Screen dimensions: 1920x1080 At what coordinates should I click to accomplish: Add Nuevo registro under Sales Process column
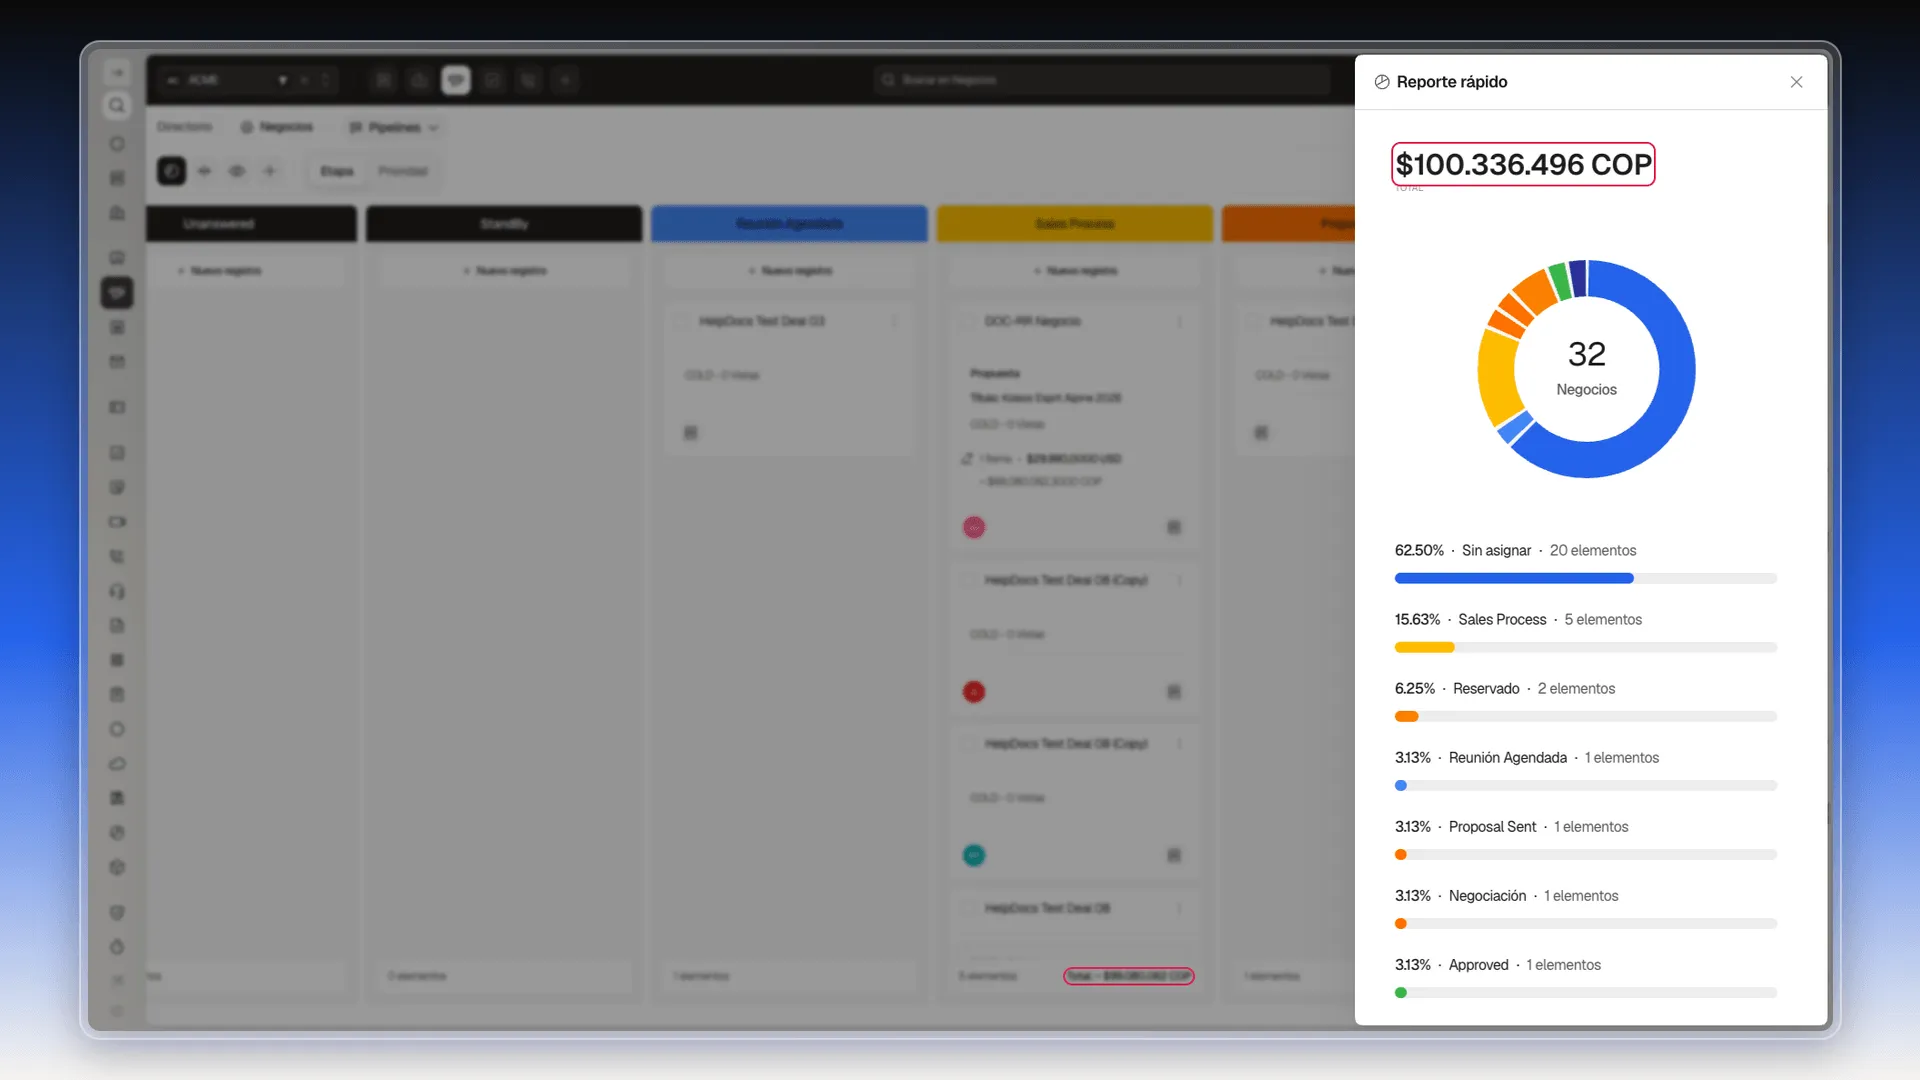click(x=1075, y=271)
